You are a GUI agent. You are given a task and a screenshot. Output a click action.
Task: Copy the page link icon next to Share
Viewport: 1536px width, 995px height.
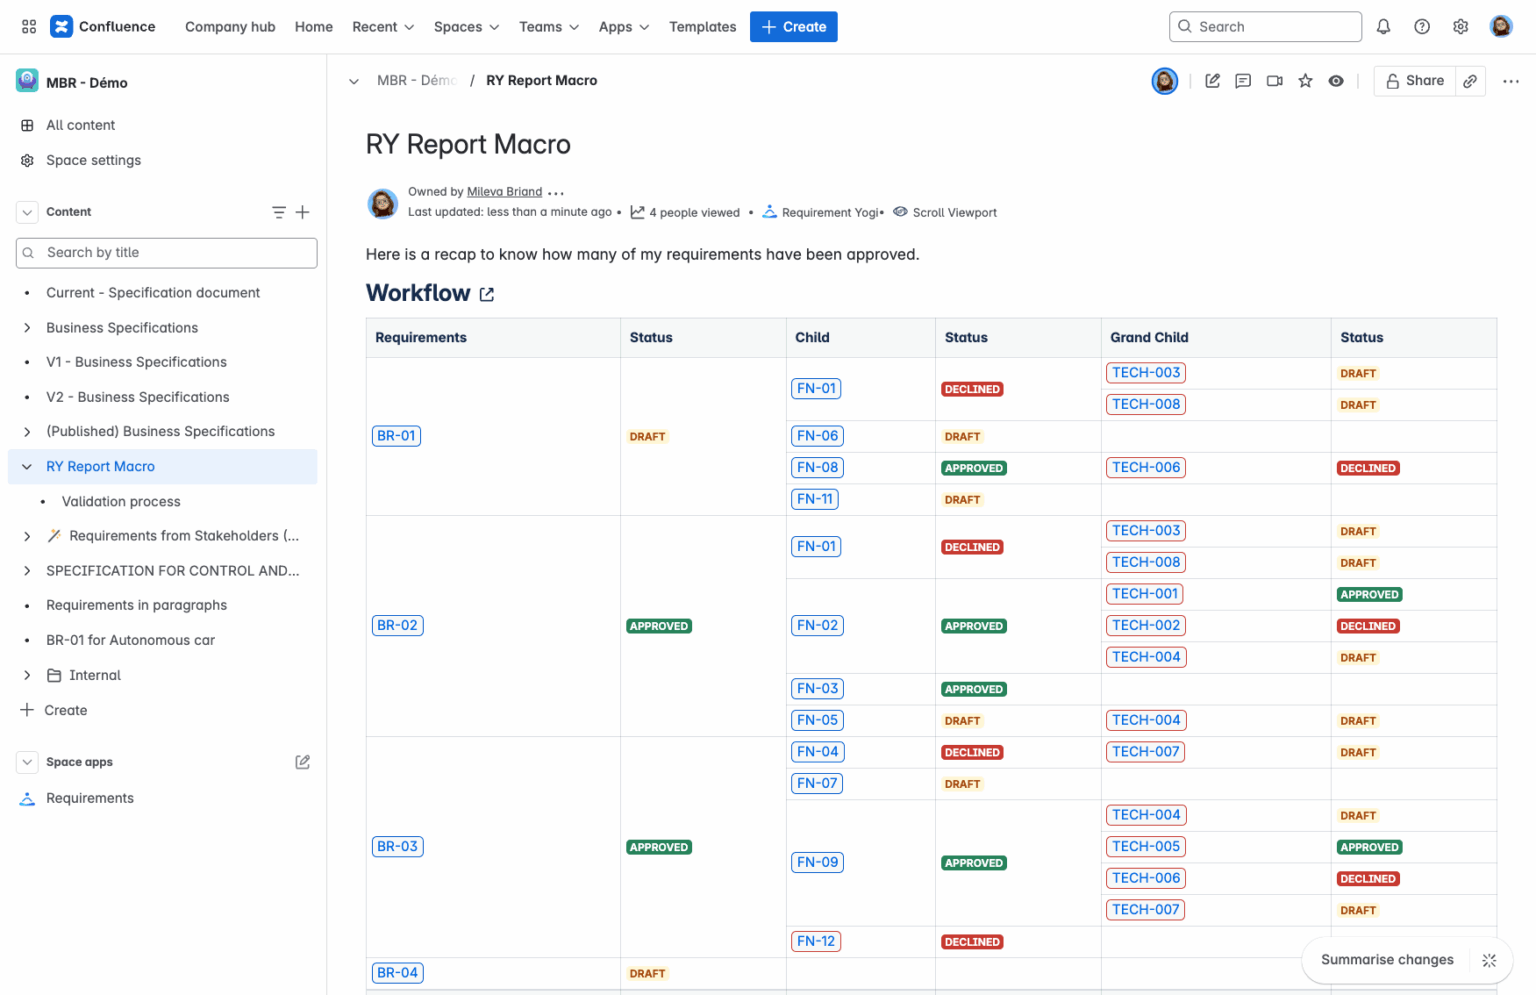point(1470,81)
